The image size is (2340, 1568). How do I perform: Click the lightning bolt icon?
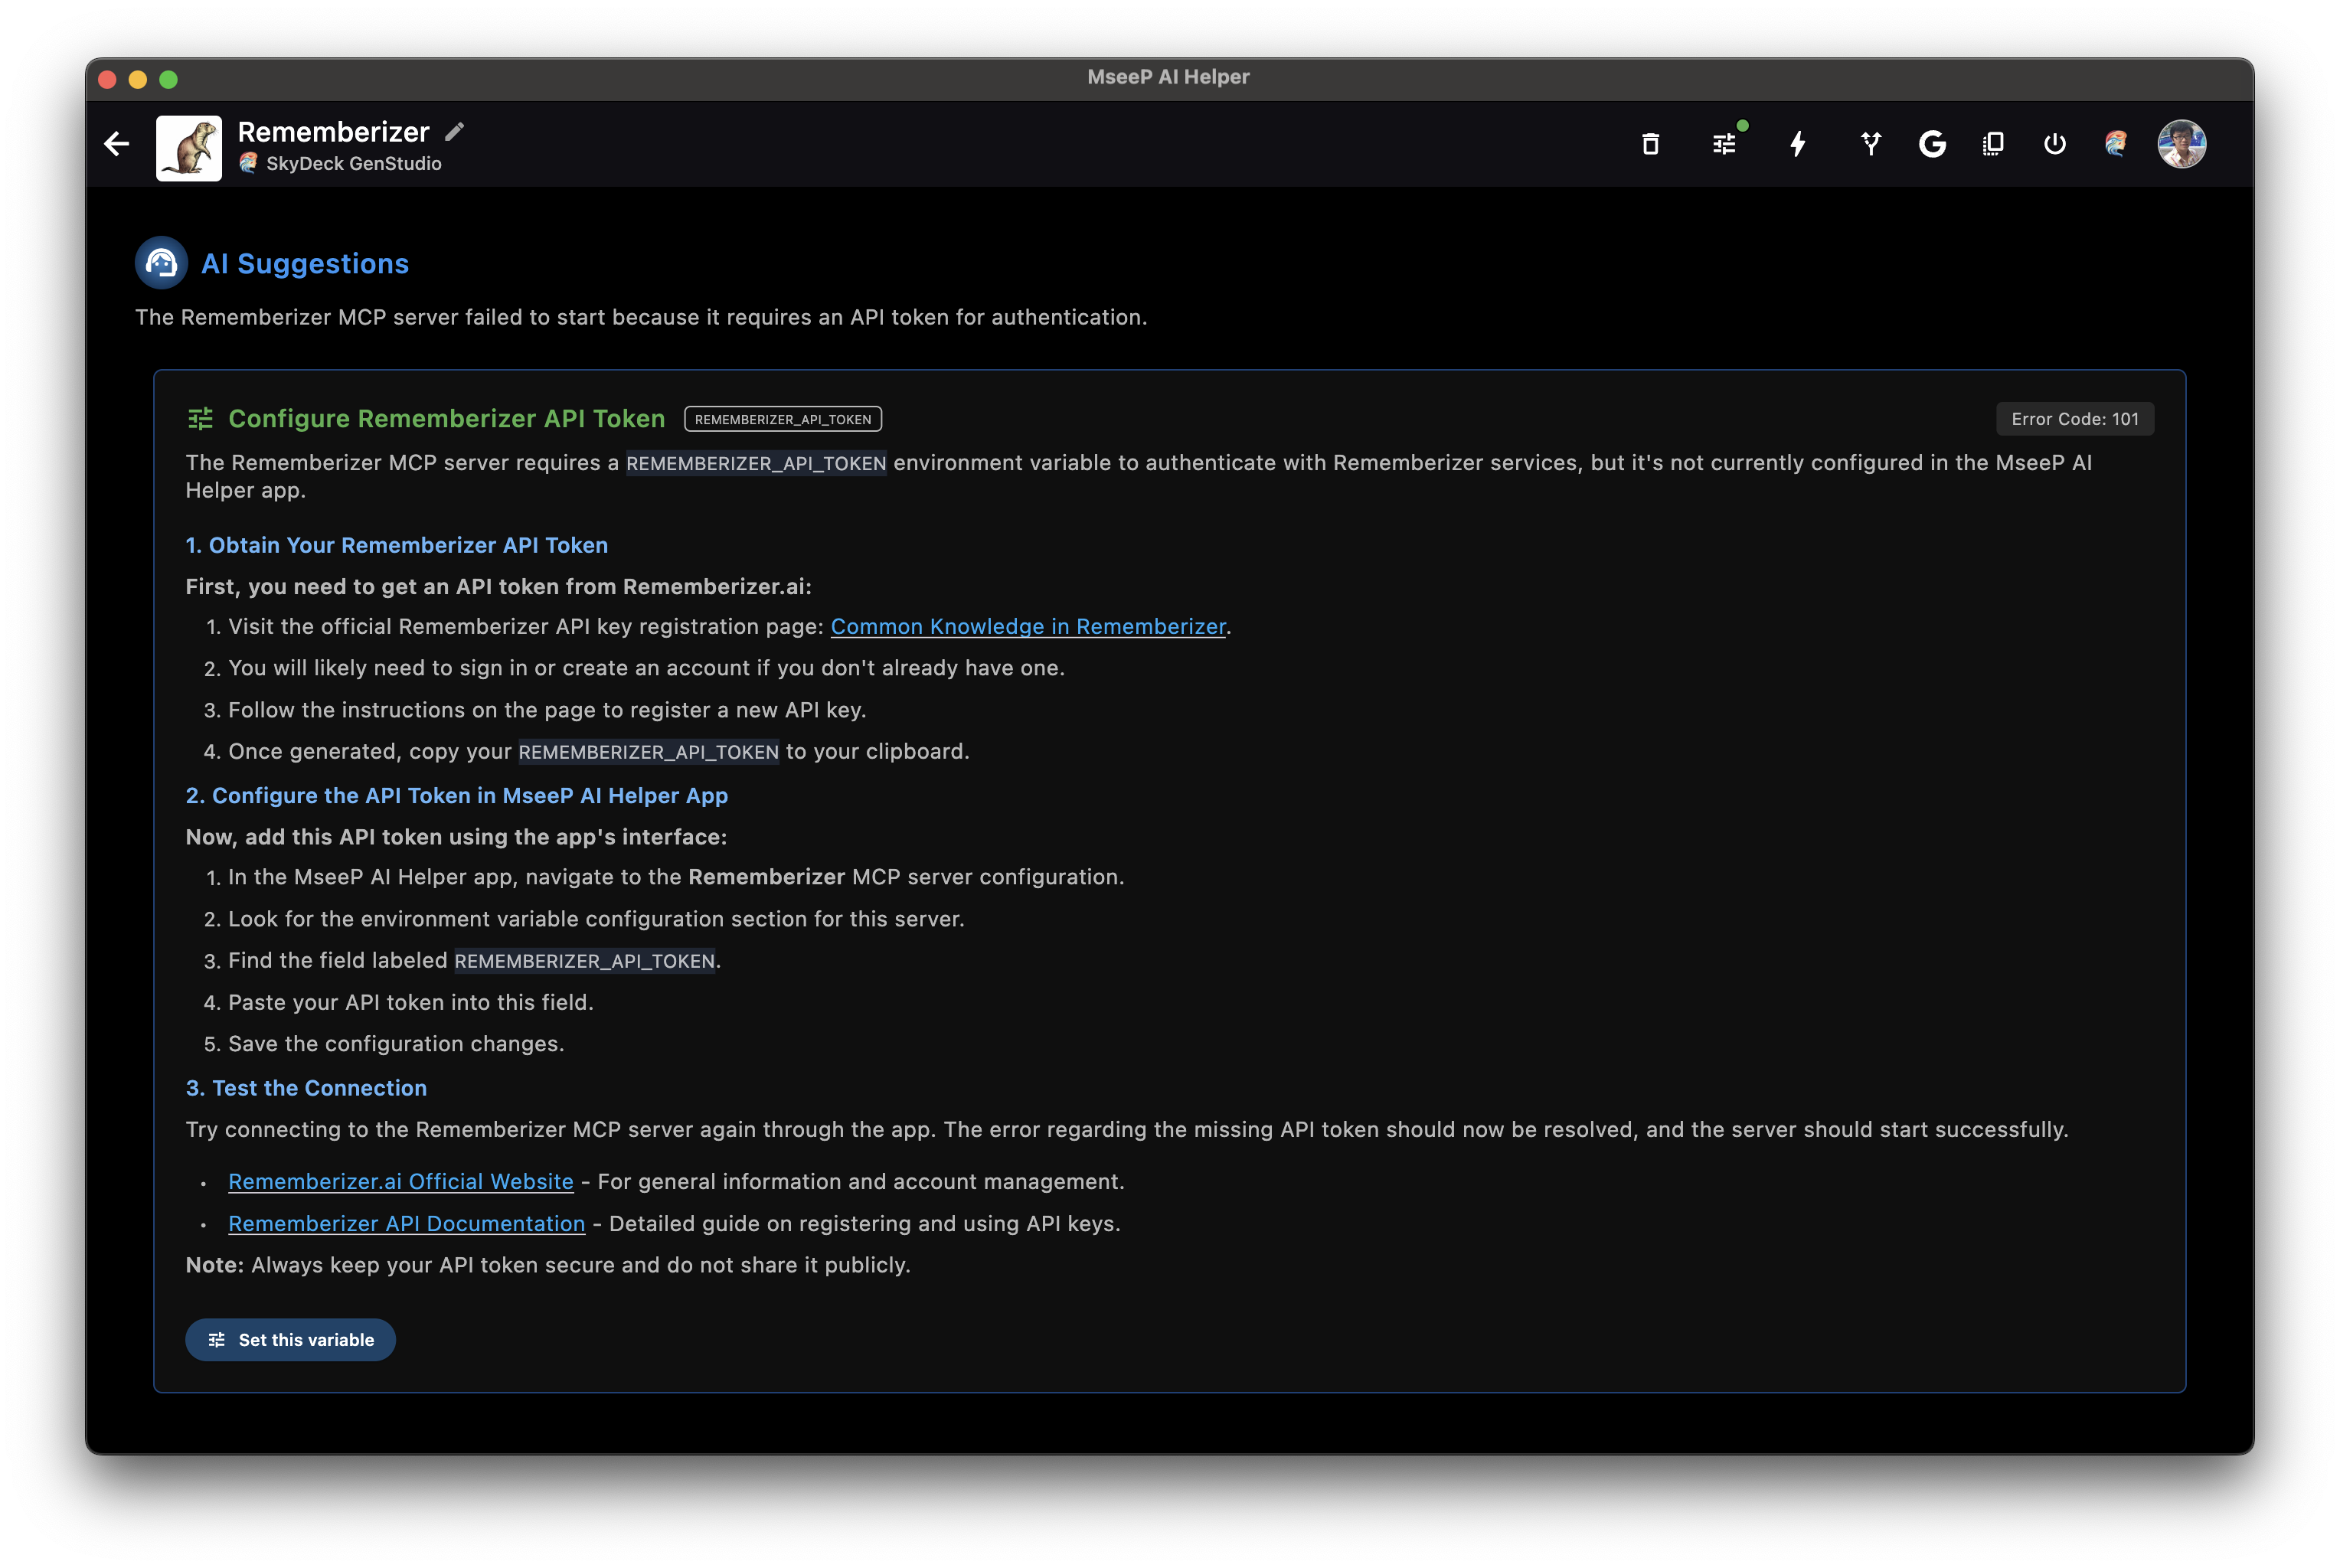click(1797, 144)
